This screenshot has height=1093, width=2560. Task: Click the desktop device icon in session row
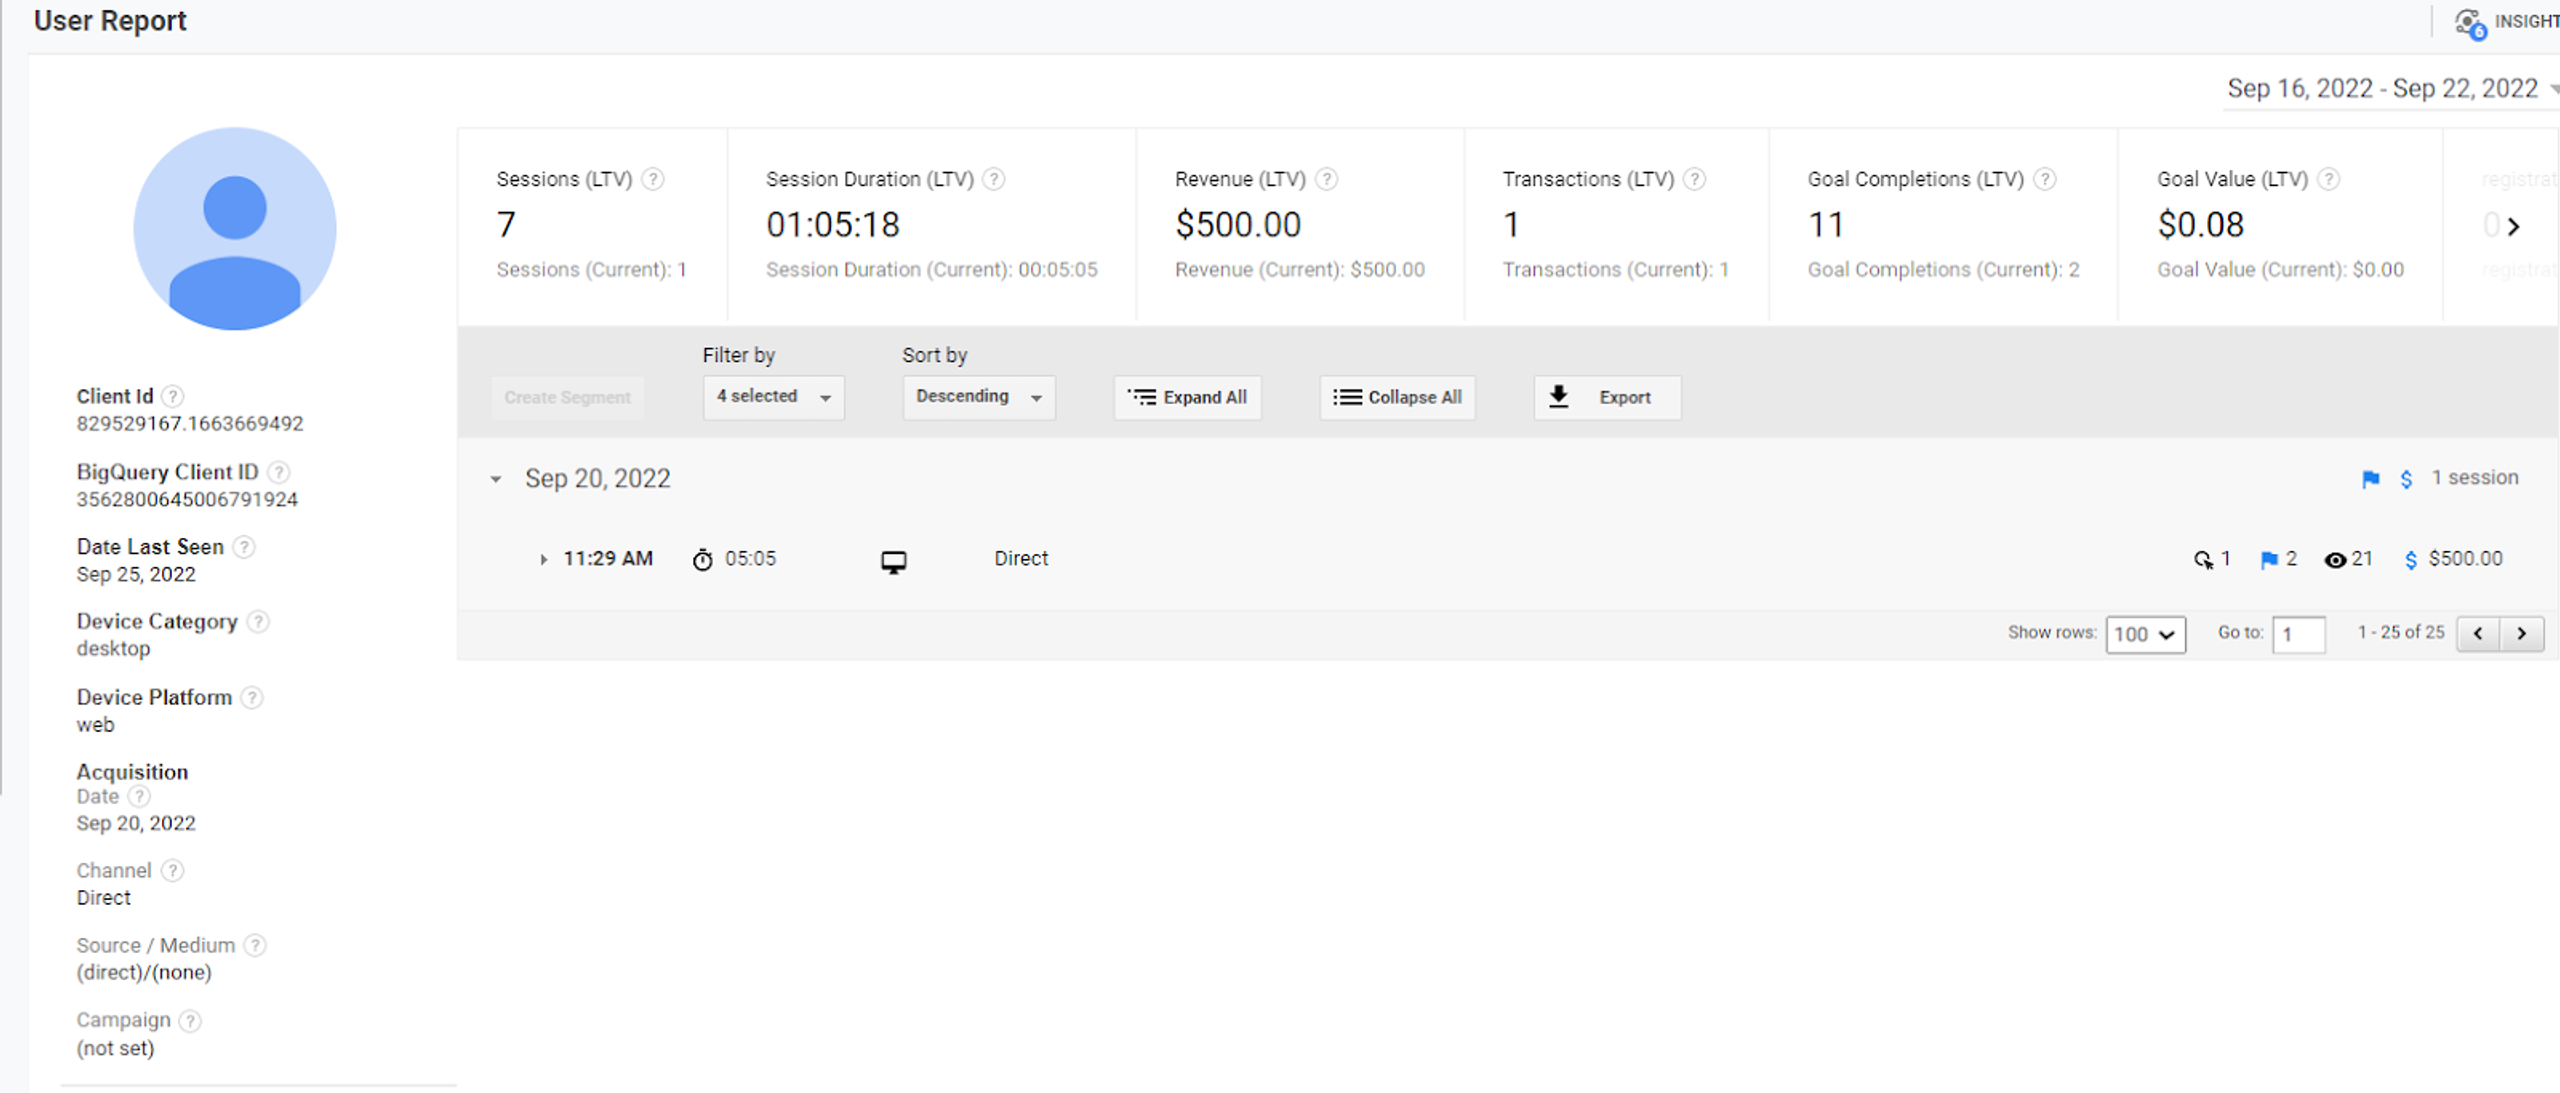tap(894, 562)
